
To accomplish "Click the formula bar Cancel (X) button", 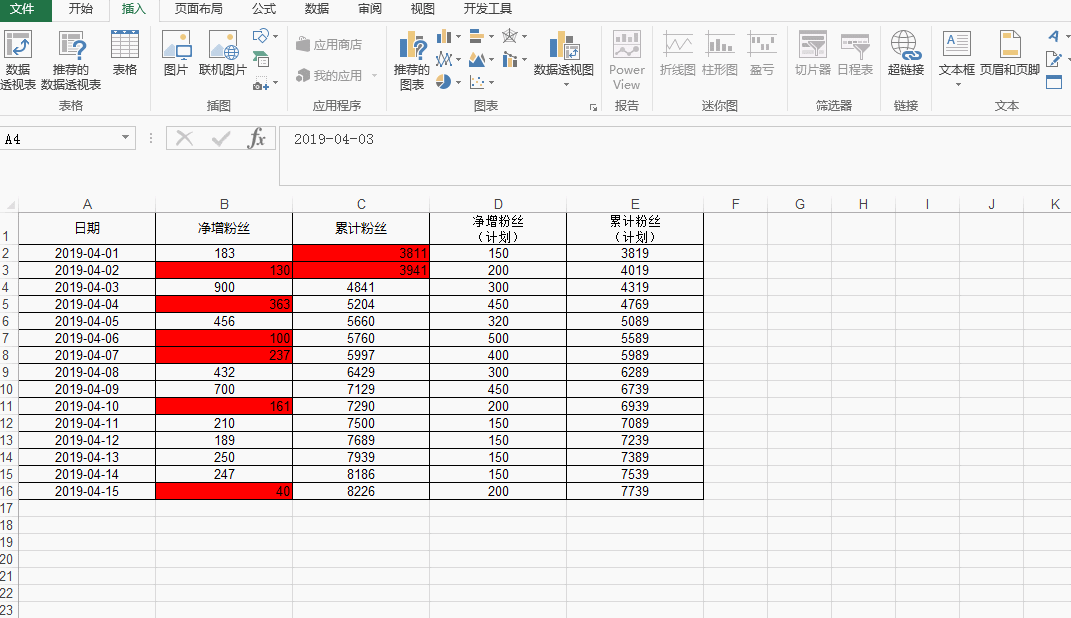I will pyautogui.click(x=184, y=139).
